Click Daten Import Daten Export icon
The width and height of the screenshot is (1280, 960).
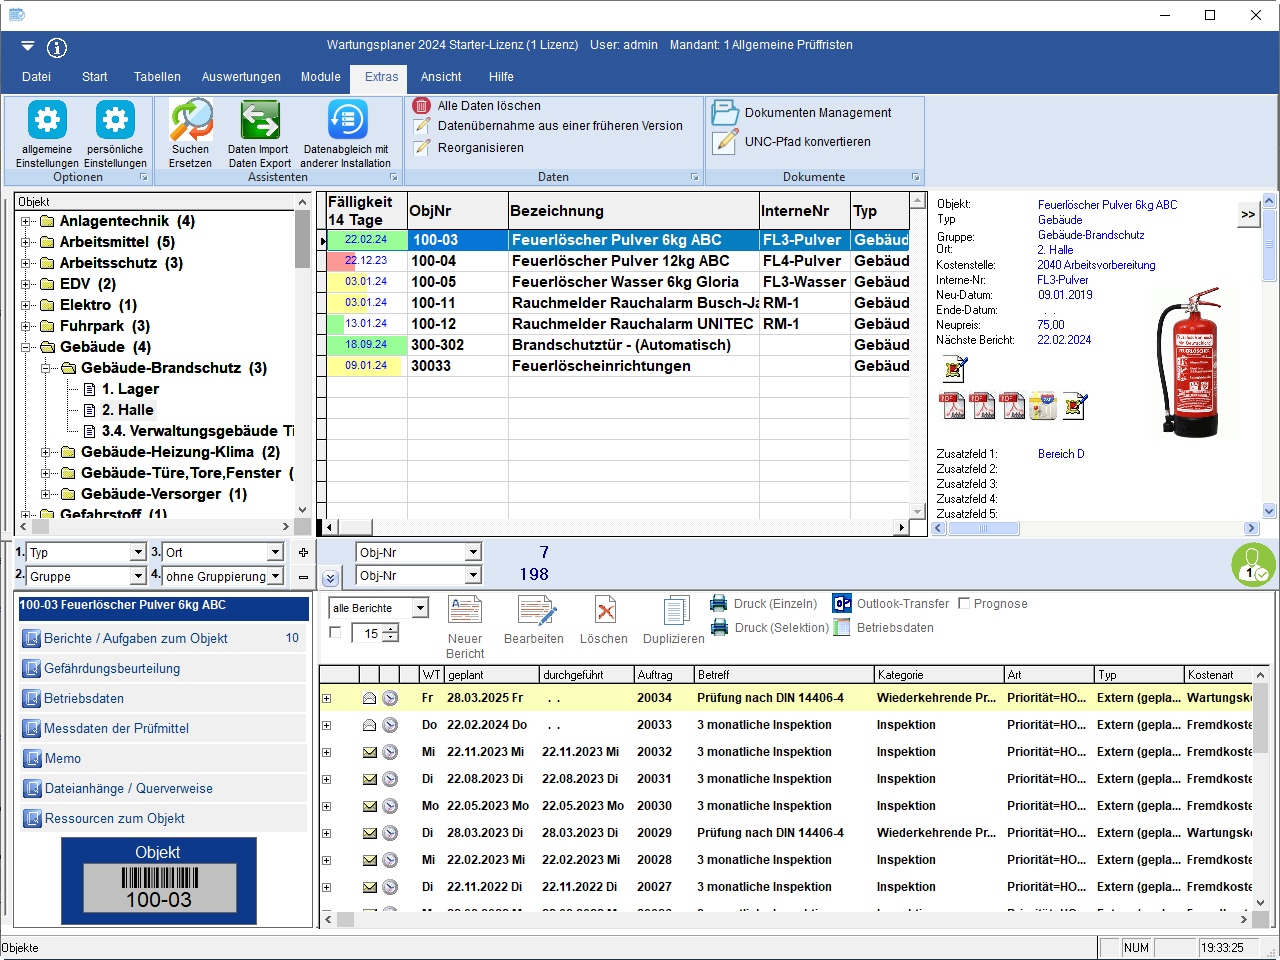coord(259,122)
